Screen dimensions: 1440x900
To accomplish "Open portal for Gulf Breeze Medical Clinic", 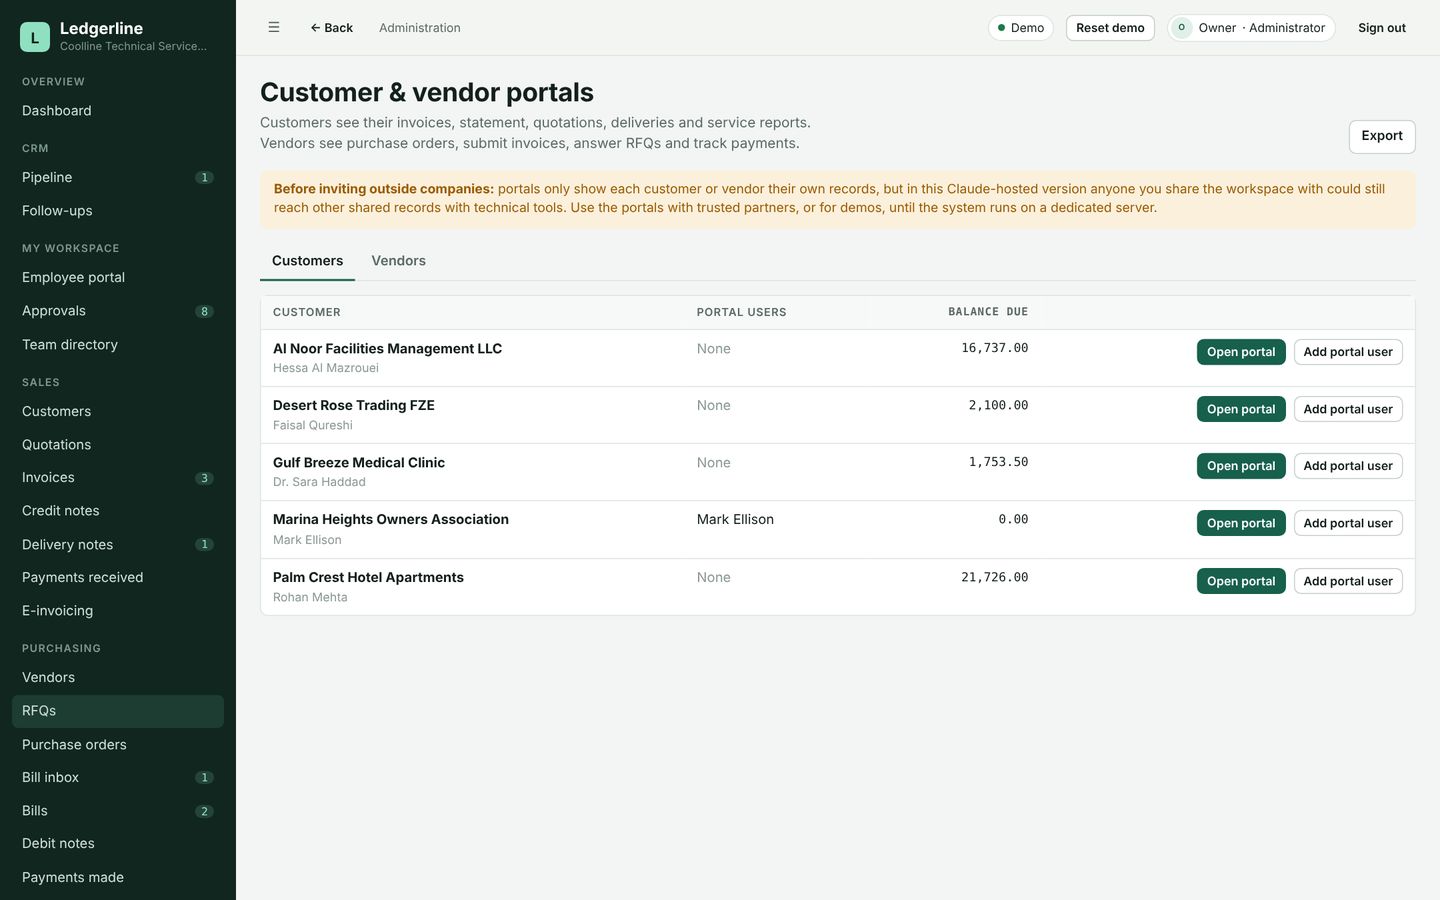I will coord(1241,466).
